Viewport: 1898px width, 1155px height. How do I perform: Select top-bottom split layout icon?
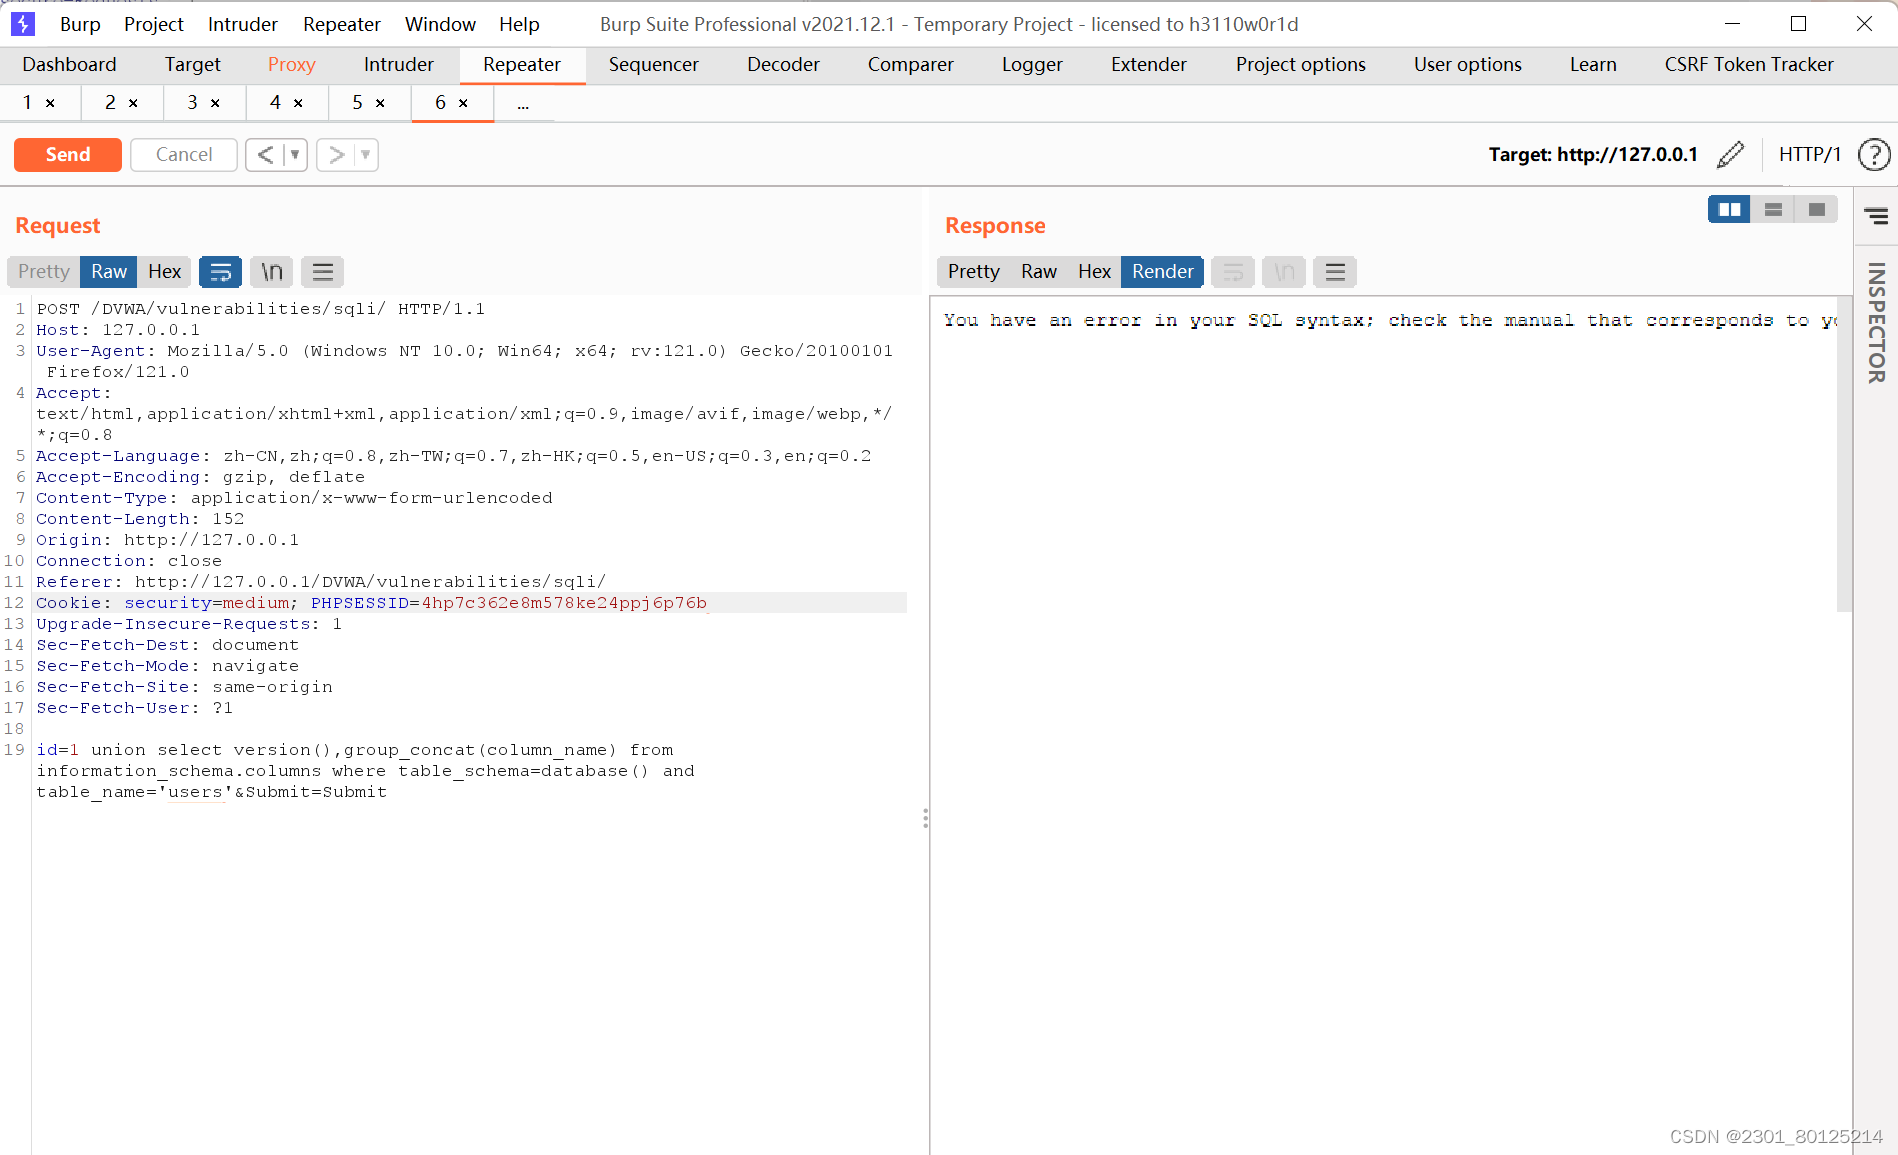[1773, 209]
